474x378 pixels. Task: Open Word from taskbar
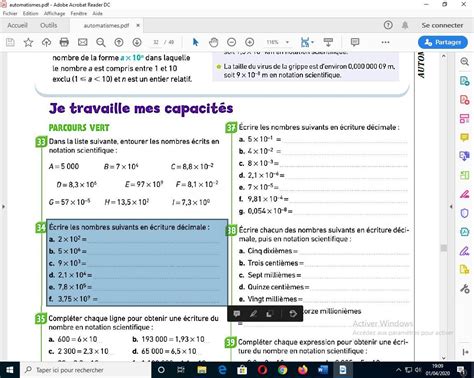(x=323, y=370)
